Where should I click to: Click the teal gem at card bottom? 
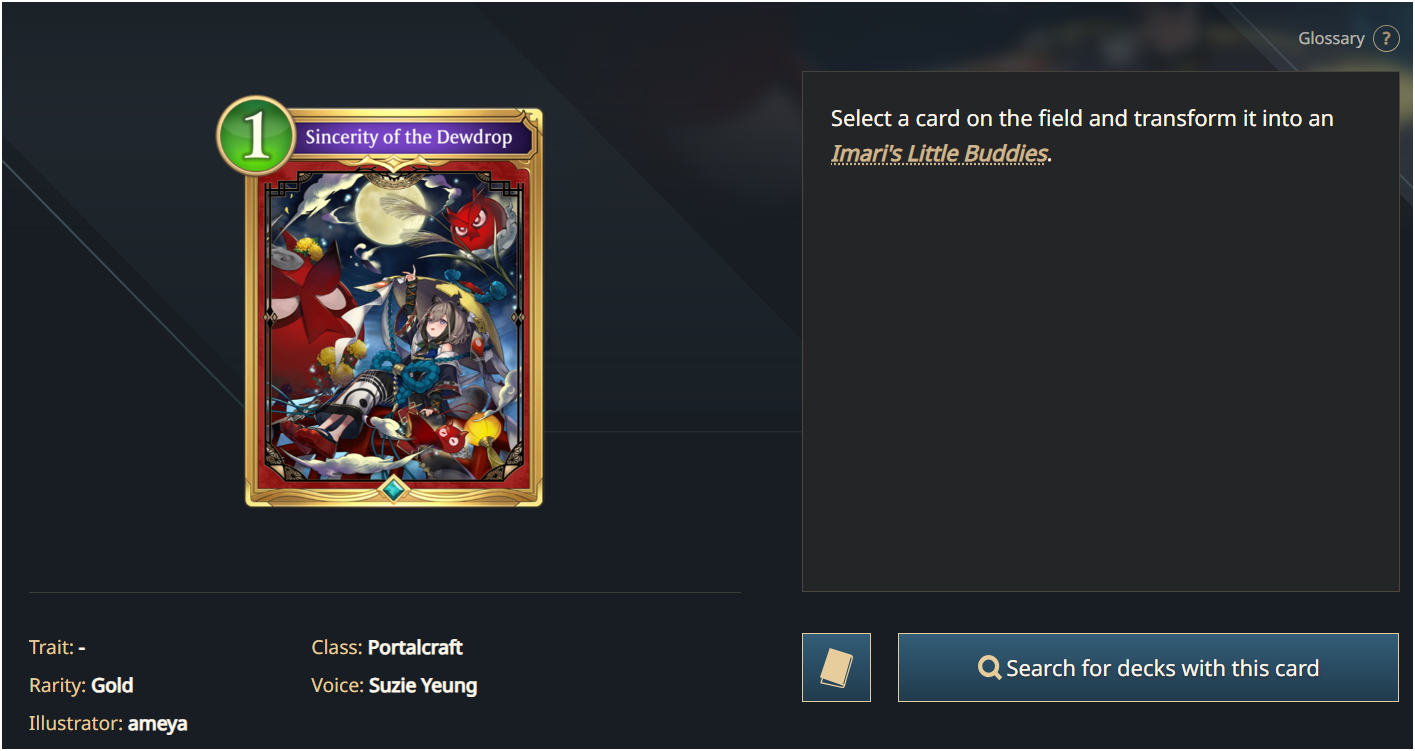click(x=394, y=489)
